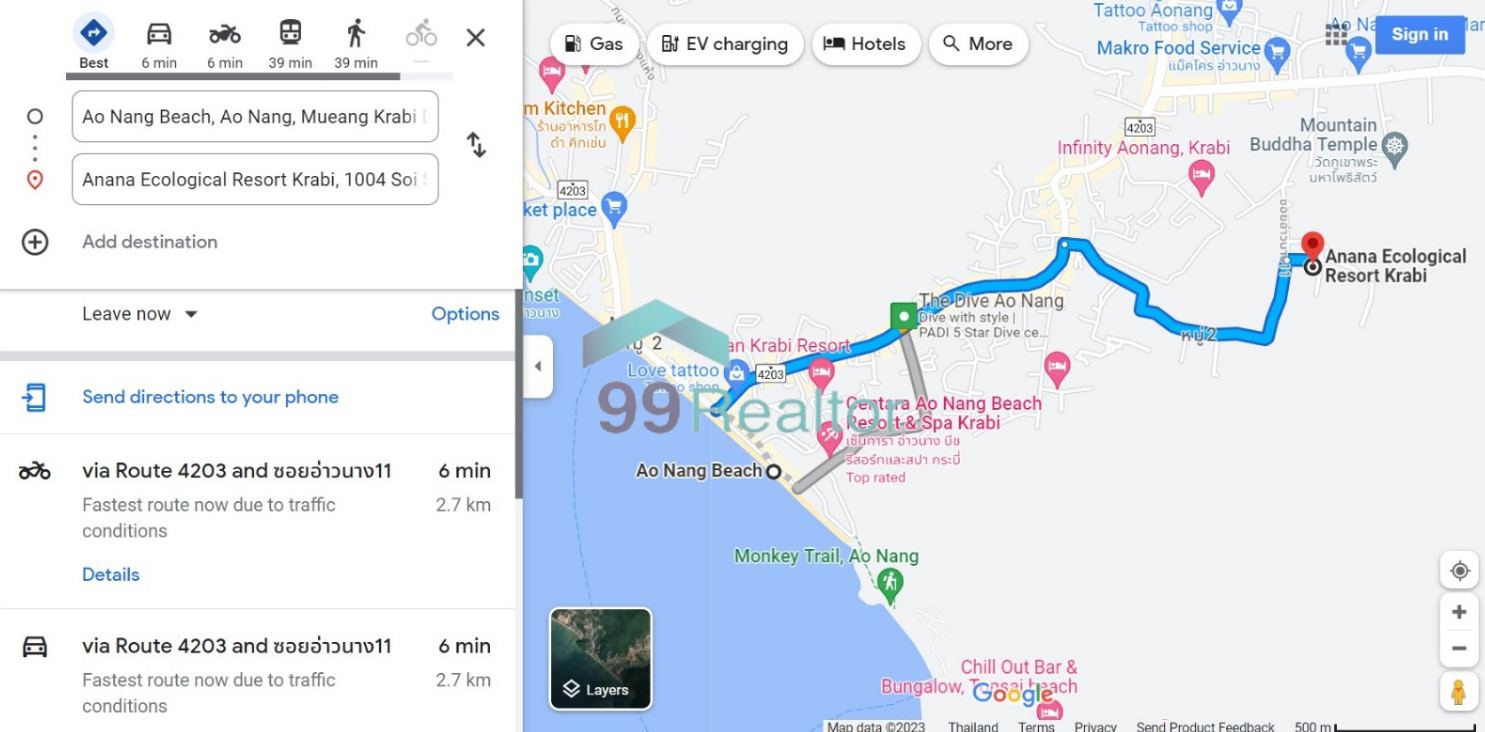Open the Layers satellite thumbnail
The image size is (1485, 732).
click(x=601, y=659)
